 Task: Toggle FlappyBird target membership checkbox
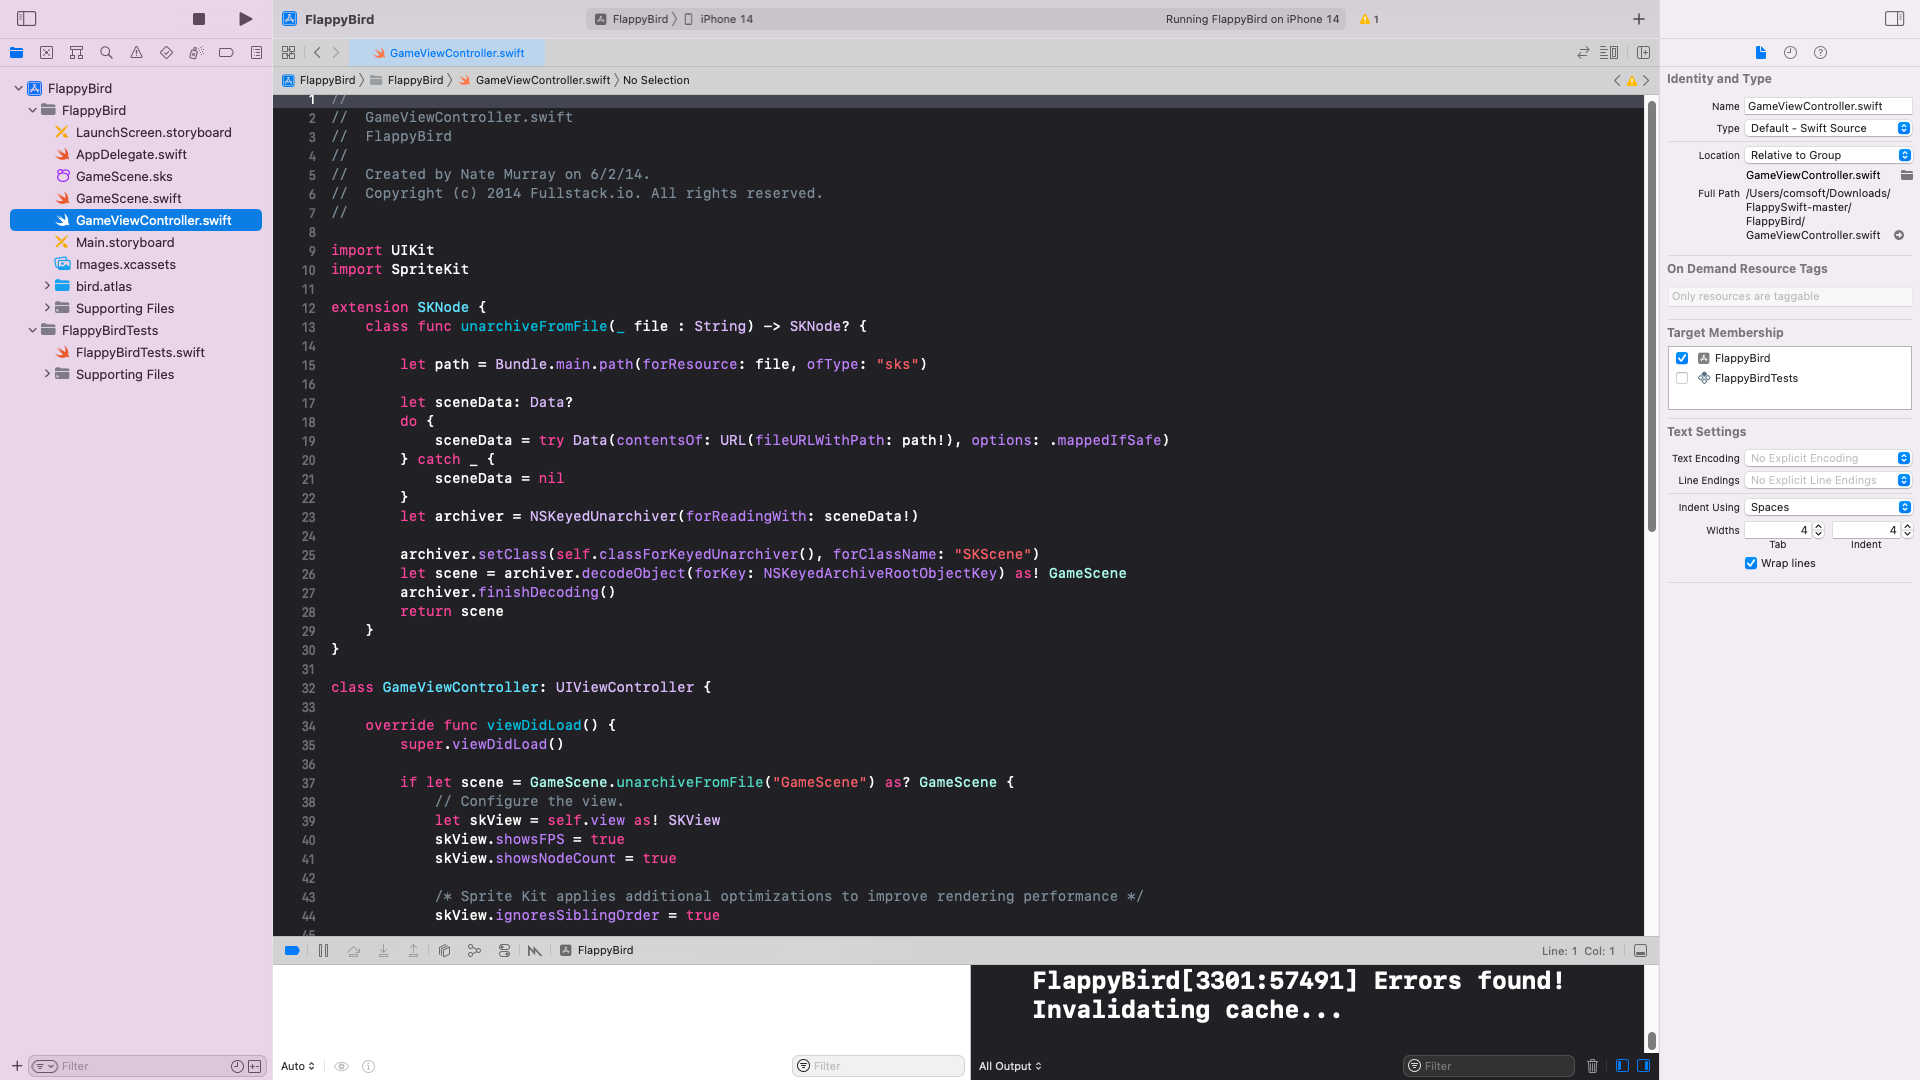point(1682,358)
